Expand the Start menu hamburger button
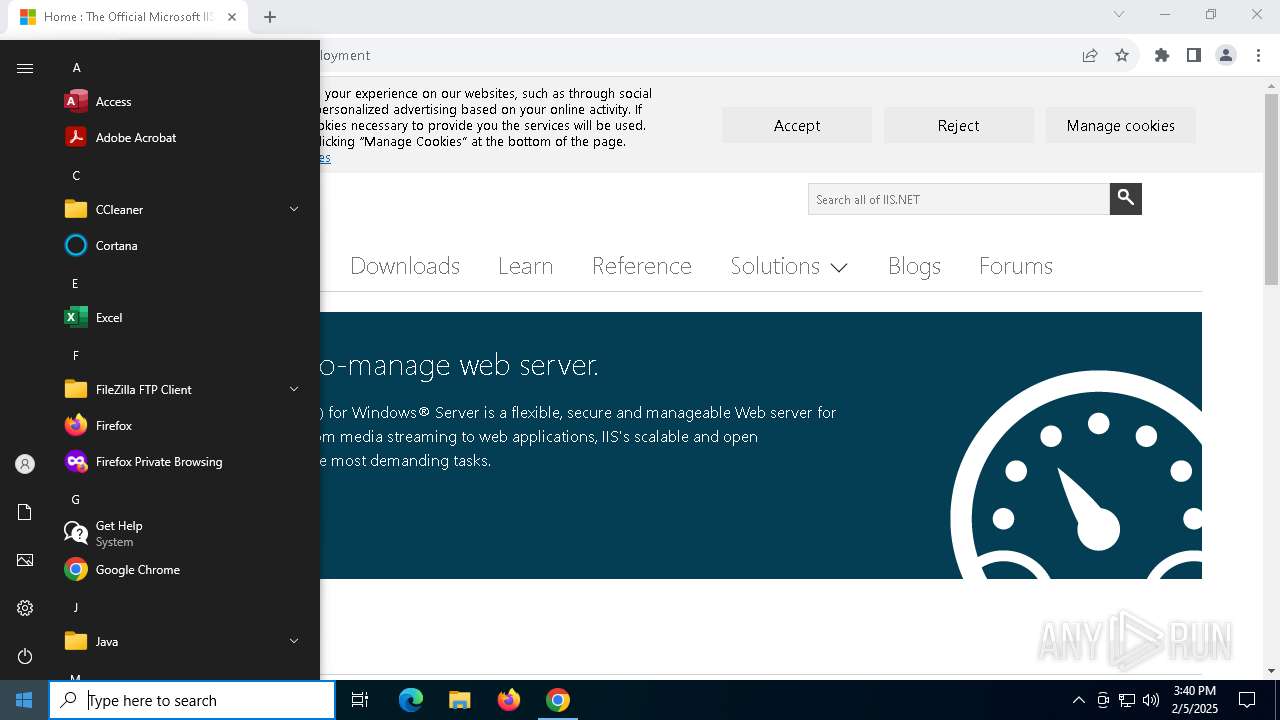The height and width of the screenshot is (720, 1280). (x=25, y=68)
